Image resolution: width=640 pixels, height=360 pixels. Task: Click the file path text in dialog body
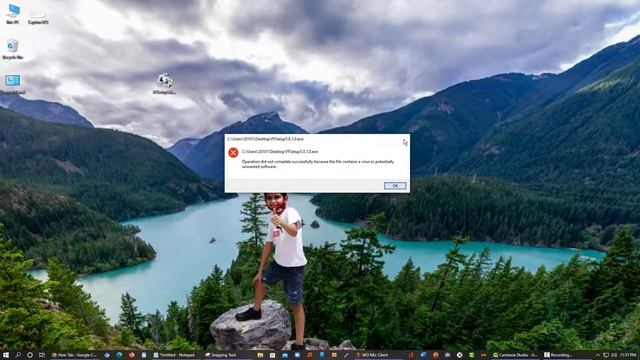280,151
